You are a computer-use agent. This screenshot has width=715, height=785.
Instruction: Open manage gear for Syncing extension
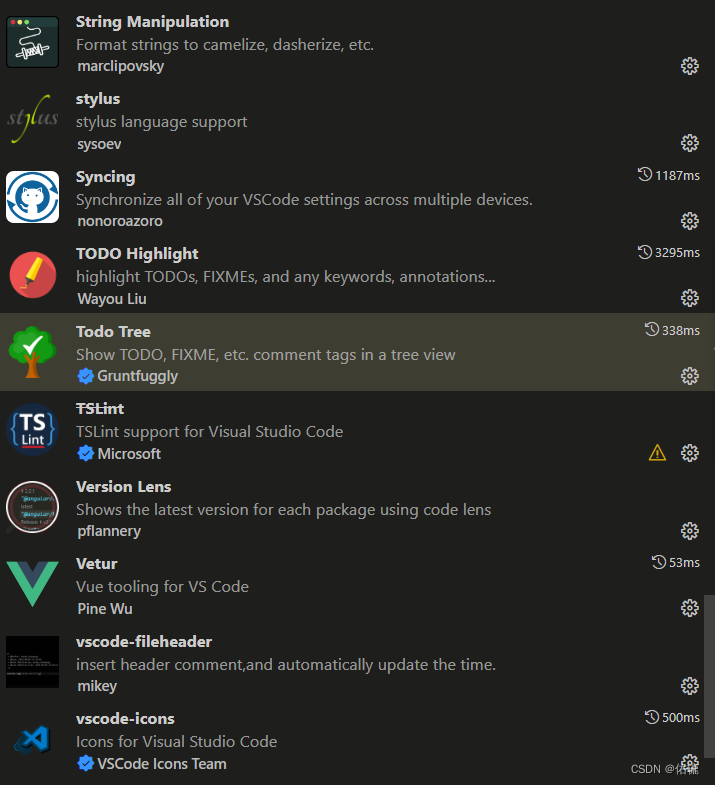click(x=689, y=221)
